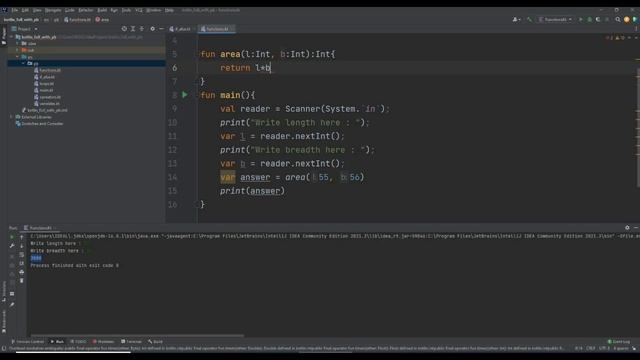Click the Build project hammer icon
This screenshot has width=640, height=360.
point(529,19)
